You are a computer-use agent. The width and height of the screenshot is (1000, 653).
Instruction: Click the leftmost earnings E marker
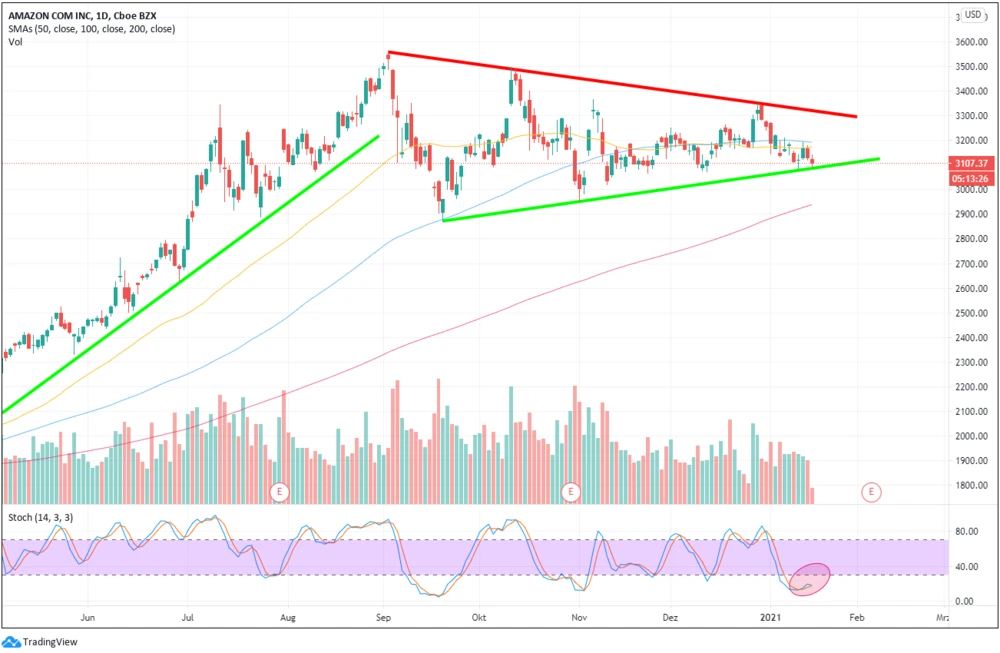(280, 491)
